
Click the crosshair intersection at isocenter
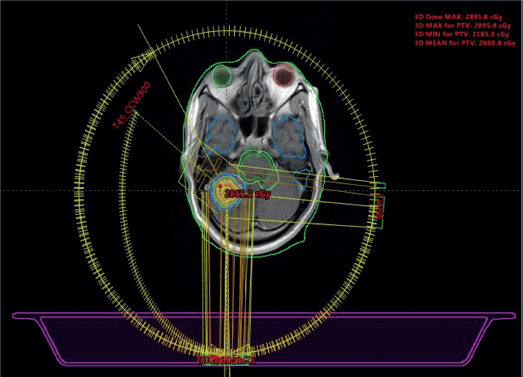point(227,191)
